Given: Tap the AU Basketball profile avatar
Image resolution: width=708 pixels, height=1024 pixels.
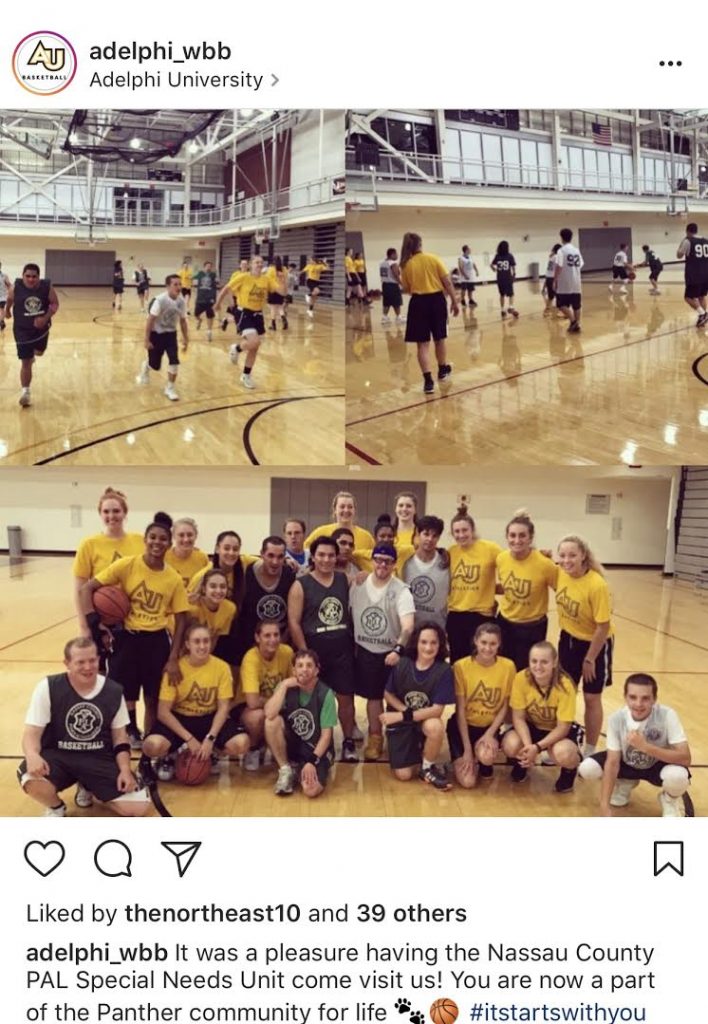Looking at the screenshot, I should point(44,63).
